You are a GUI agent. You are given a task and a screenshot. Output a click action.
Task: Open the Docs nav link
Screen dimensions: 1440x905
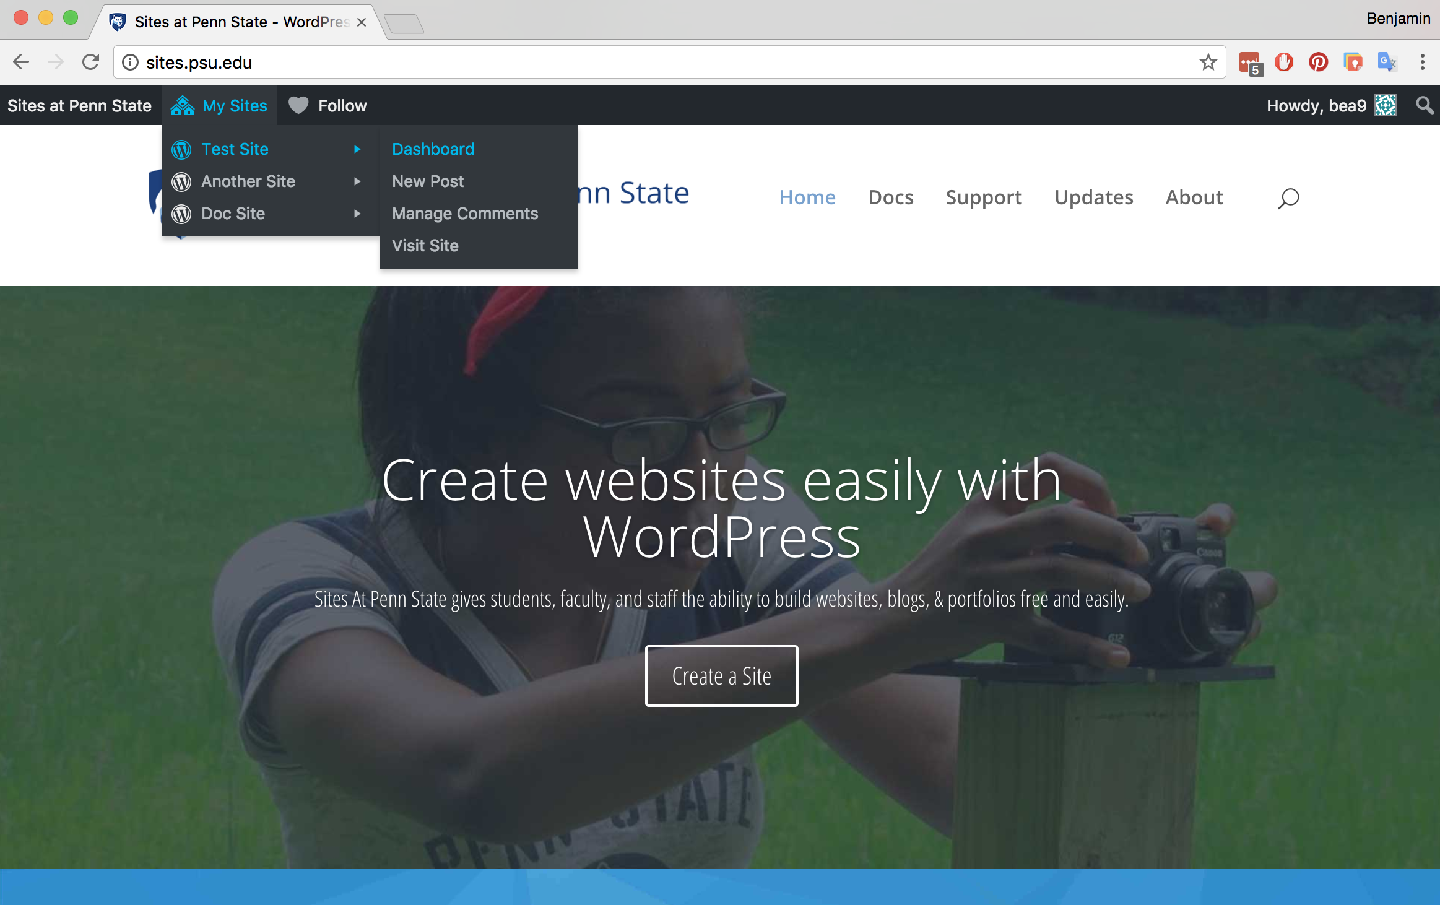pyautogui.click(x=891, y=197)
